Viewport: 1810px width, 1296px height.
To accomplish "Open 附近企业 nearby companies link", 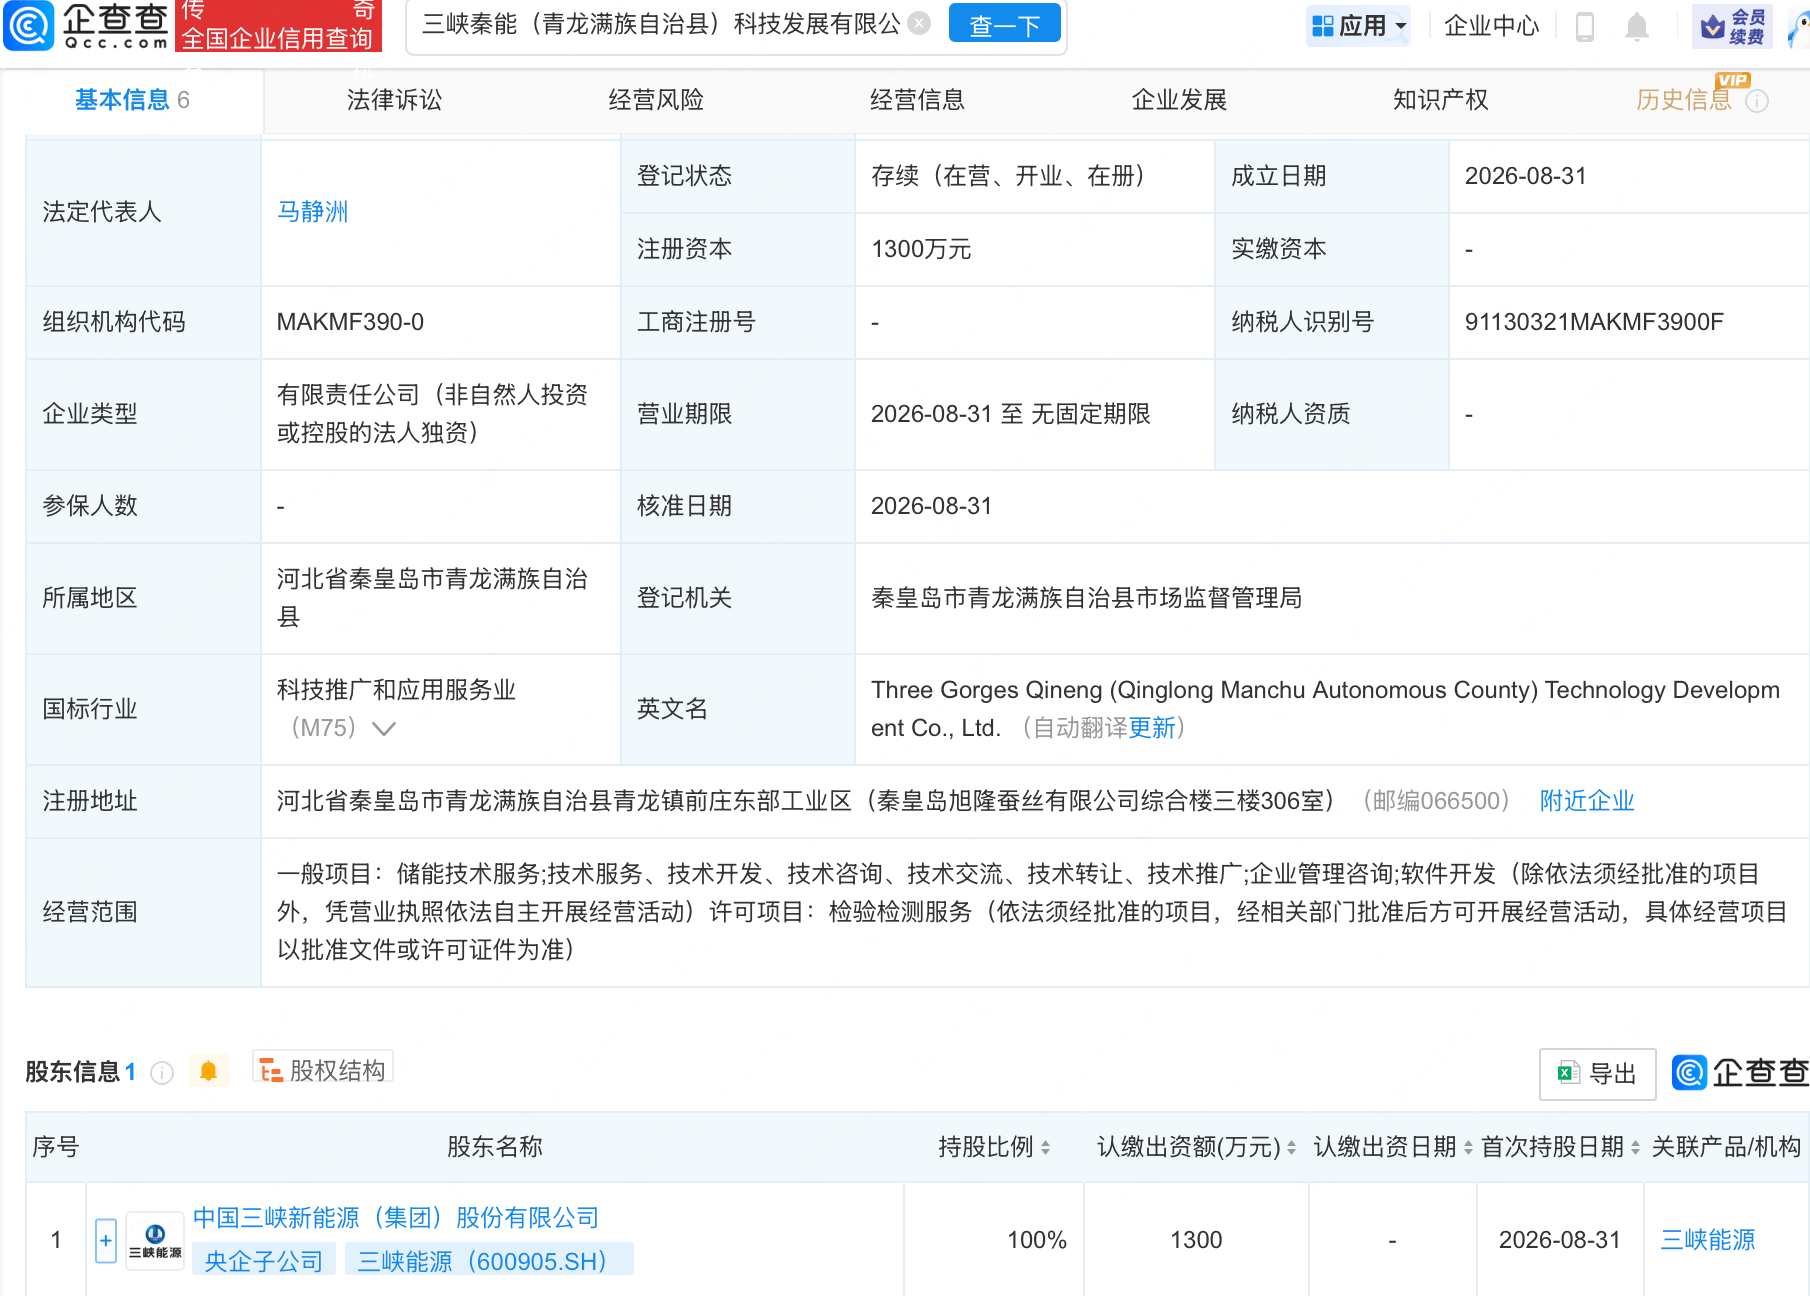I will pyautogui.click(x=1586, y=801).
